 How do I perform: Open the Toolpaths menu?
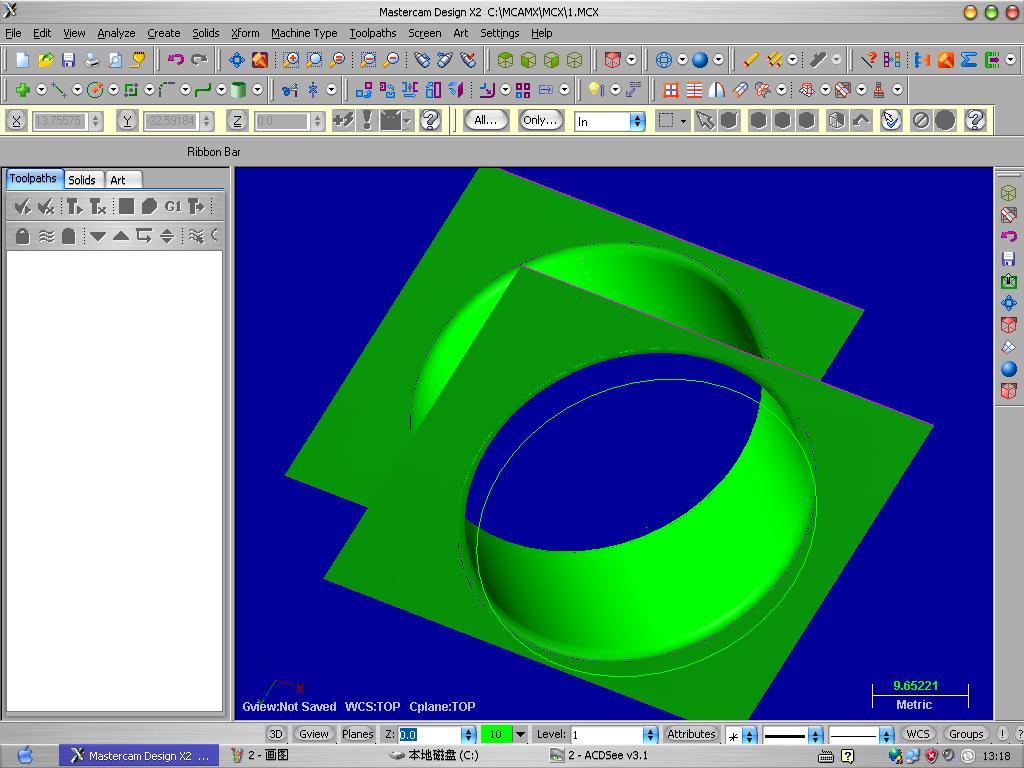[x=373, y=33]
